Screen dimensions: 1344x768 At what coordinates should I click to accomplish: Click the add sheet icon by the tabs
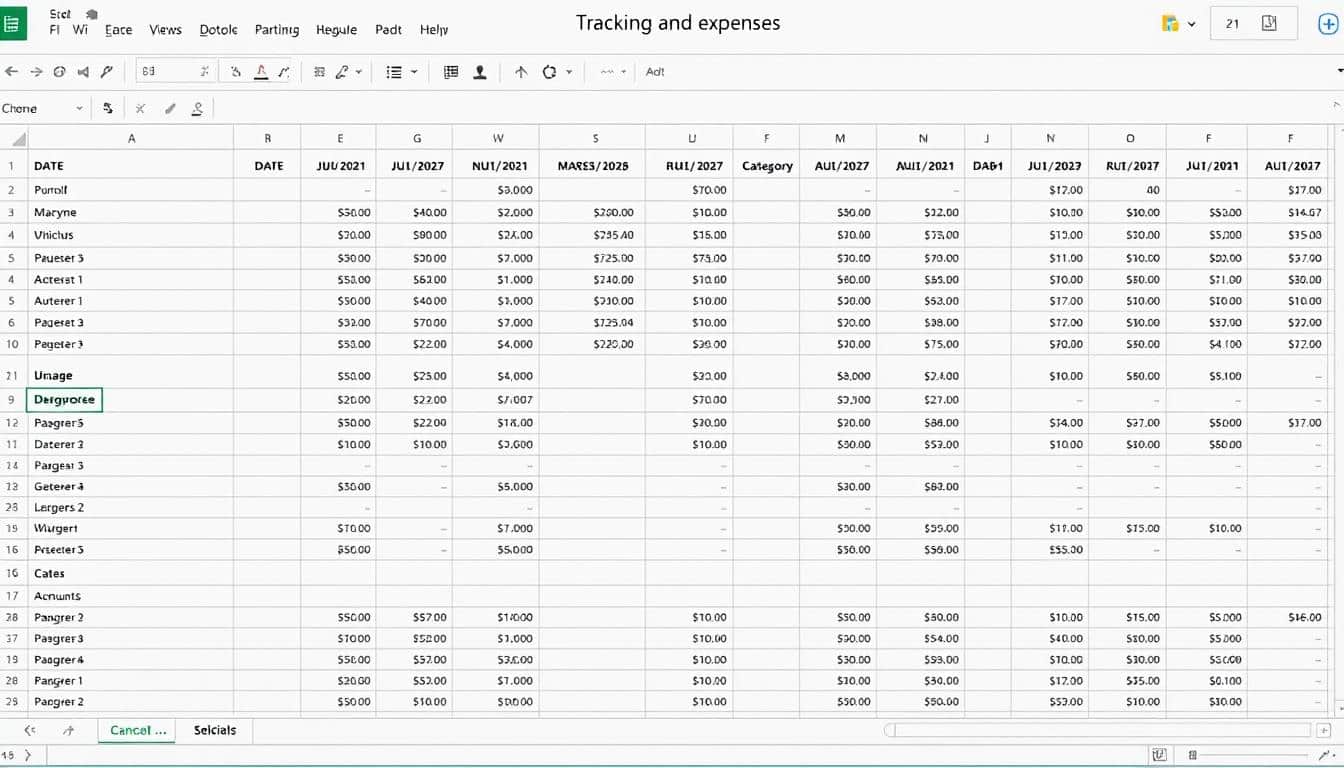68,730
